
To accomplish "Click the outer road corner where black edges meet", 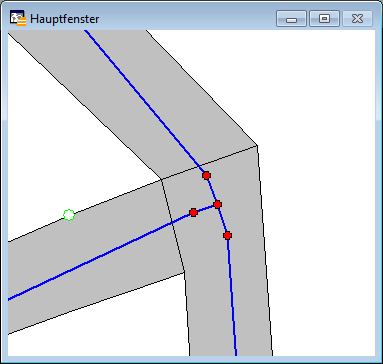I will coord(257,145).
